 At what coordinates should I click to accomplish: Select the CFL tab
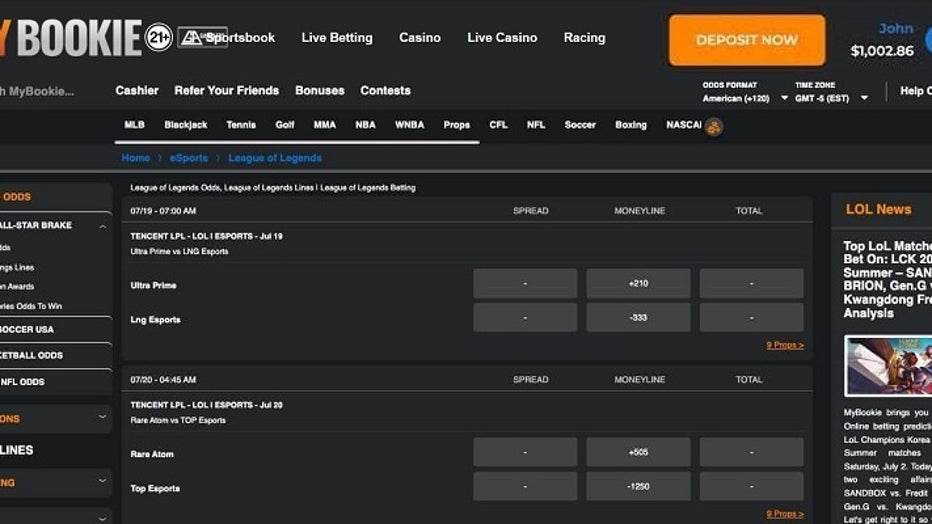[498, 125]
